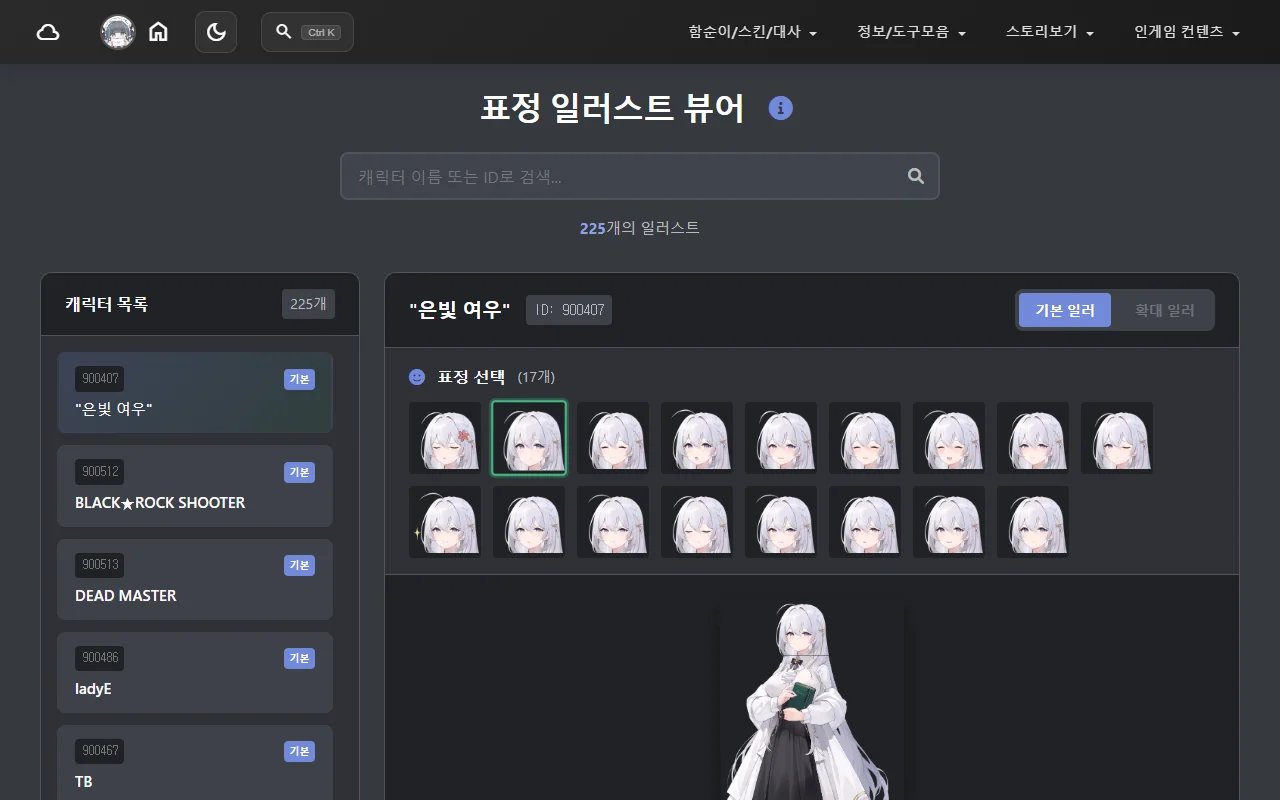Click the 기본 tag on 900512 card
This screenshot has height=800, width=1280.
(299, 472)
